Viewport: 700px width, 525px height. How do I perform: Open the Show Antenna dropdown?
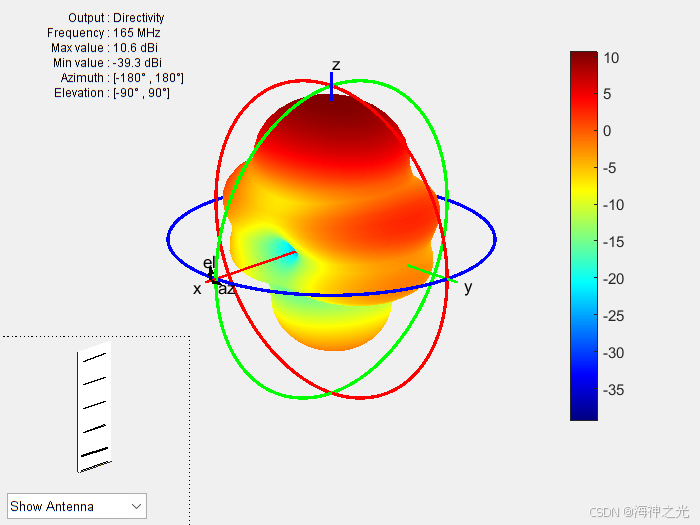point(77,506)
